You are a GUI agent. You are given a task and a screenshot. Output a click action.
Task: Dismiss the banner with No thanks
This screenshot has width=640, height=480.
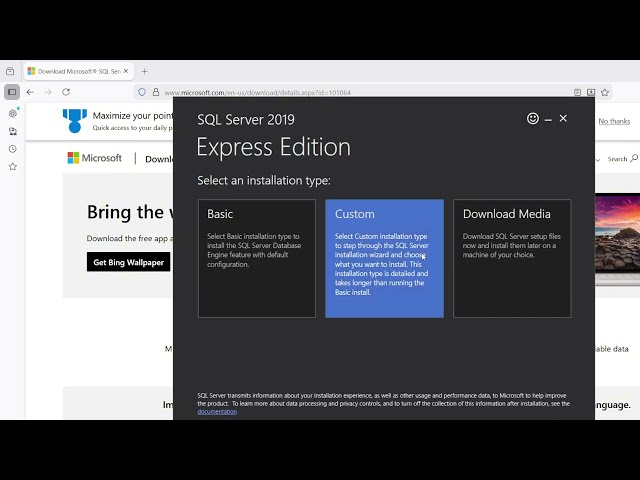click(614, 121)
